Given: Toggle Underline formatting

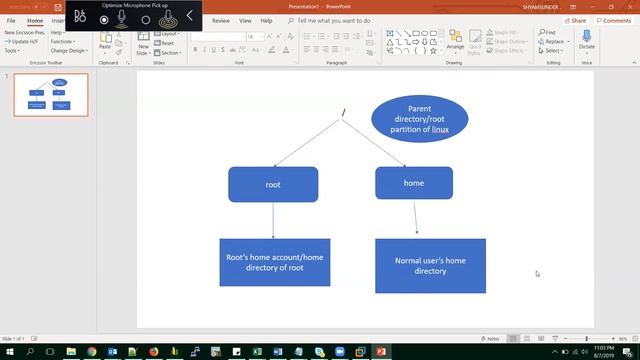Looking at the screenshot, I should (213, 50).
